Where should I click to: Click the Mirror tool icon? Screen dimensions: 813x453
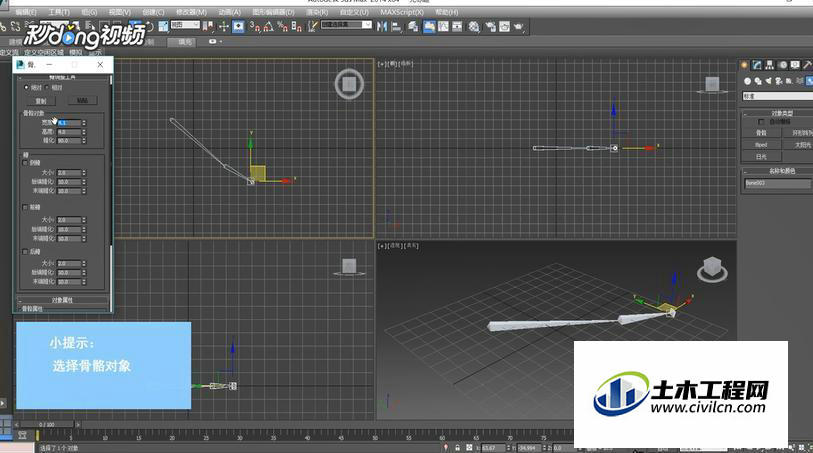(x=382, y=26)
